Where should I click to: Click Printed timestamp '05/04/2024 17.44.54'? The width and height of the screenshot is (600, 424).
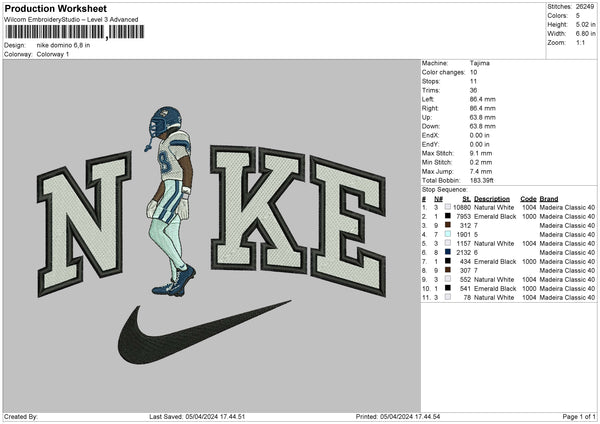coord(410,417)
